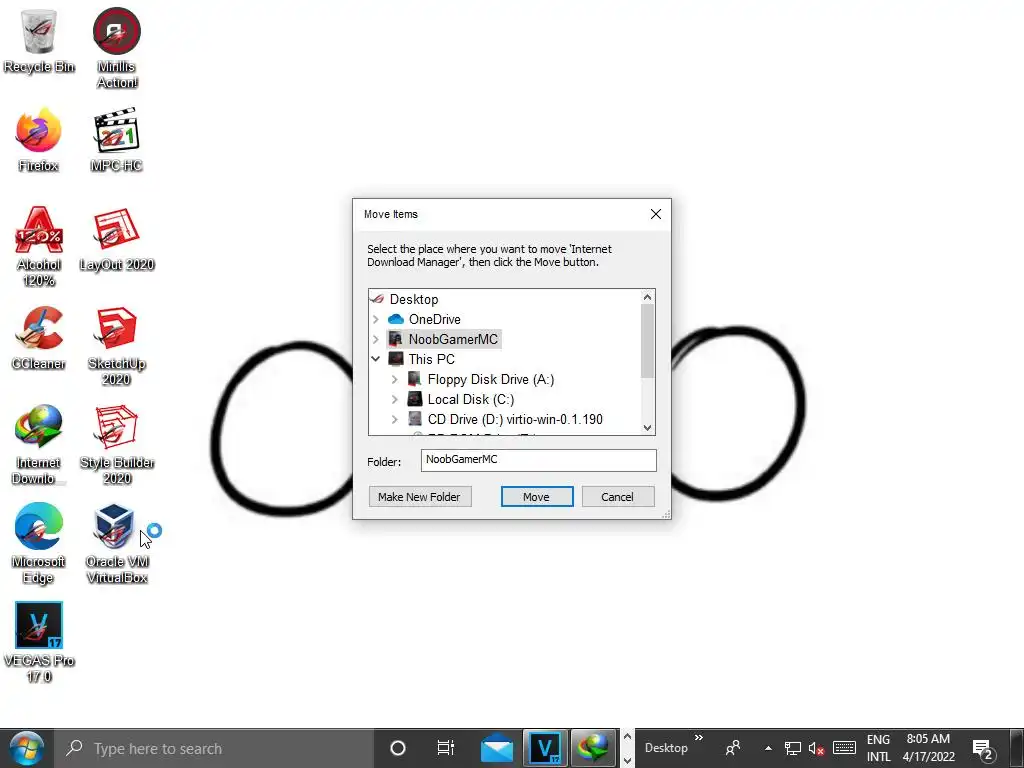The height and width of the screenshot is (768, 1024).
Task: Expand the Local Disk (C:) node
Action: coord(394,400)
